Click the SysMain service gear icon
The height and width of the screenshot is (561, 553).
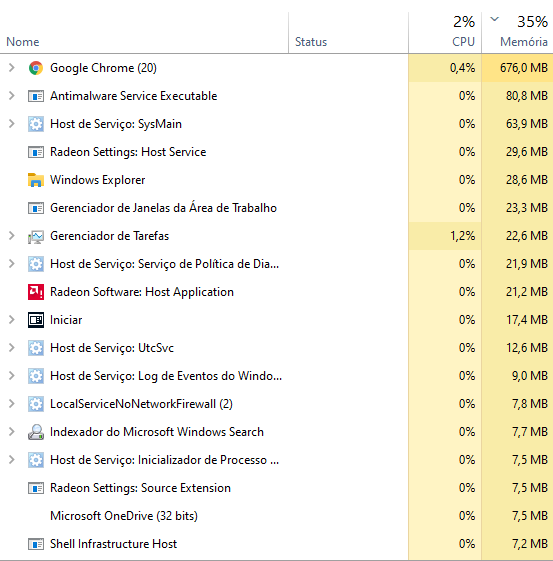[36, 124]
